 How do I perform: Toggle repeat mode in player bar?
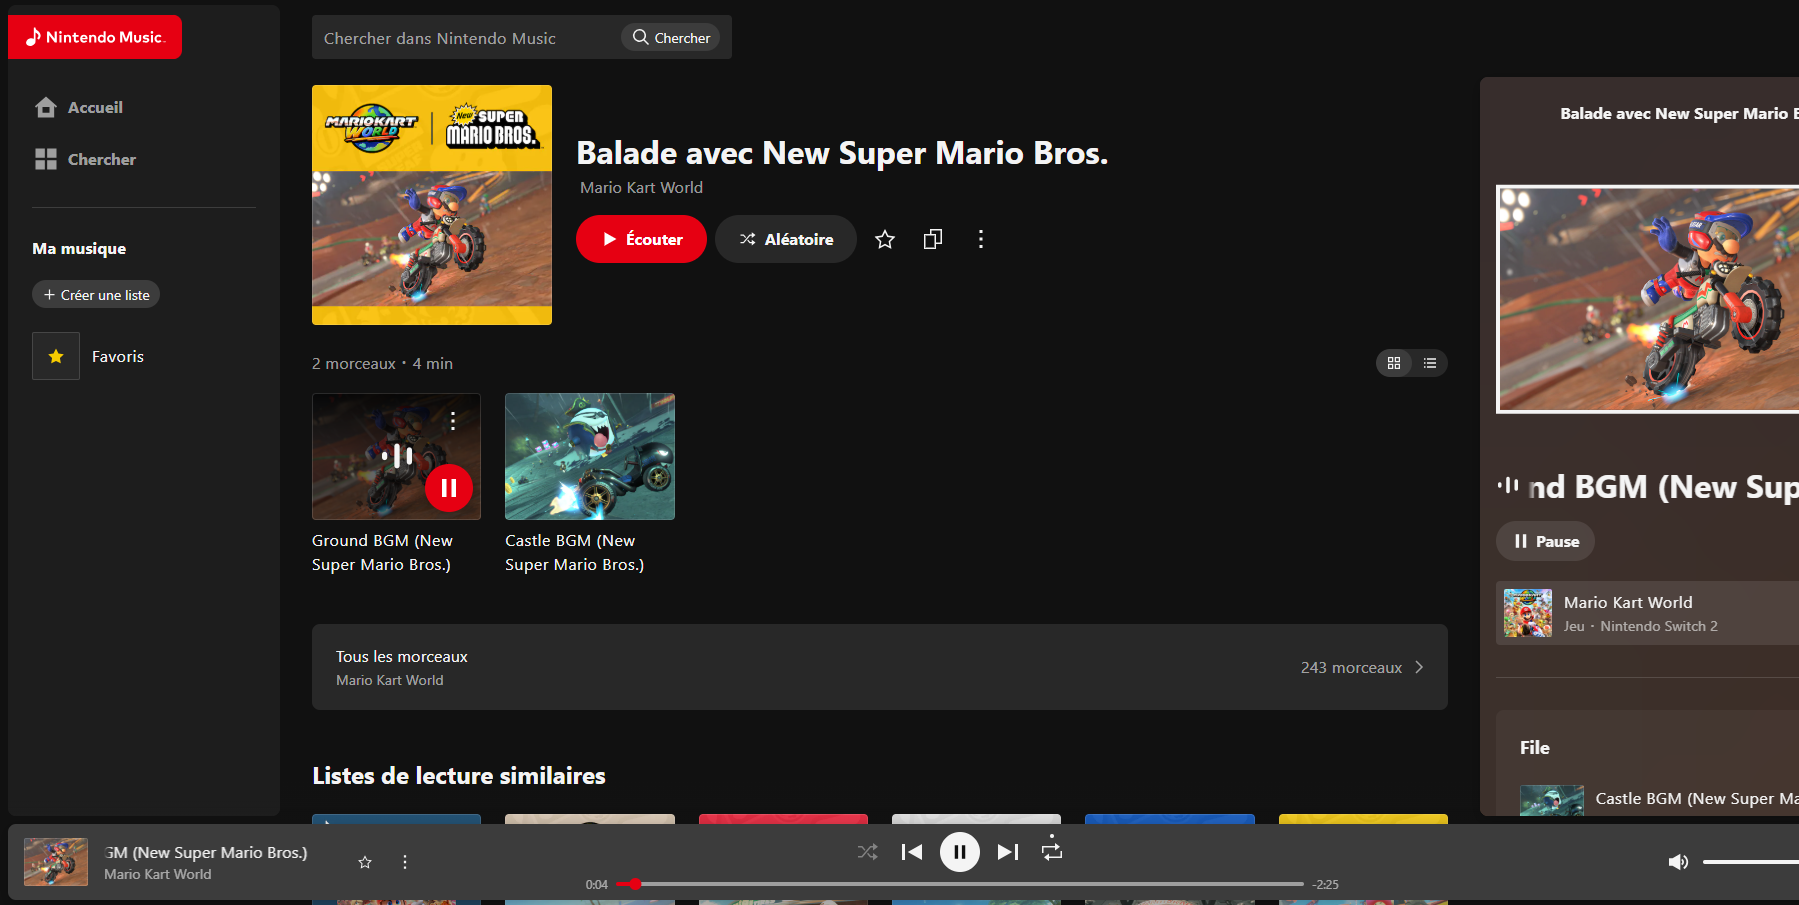[1052, 851]
